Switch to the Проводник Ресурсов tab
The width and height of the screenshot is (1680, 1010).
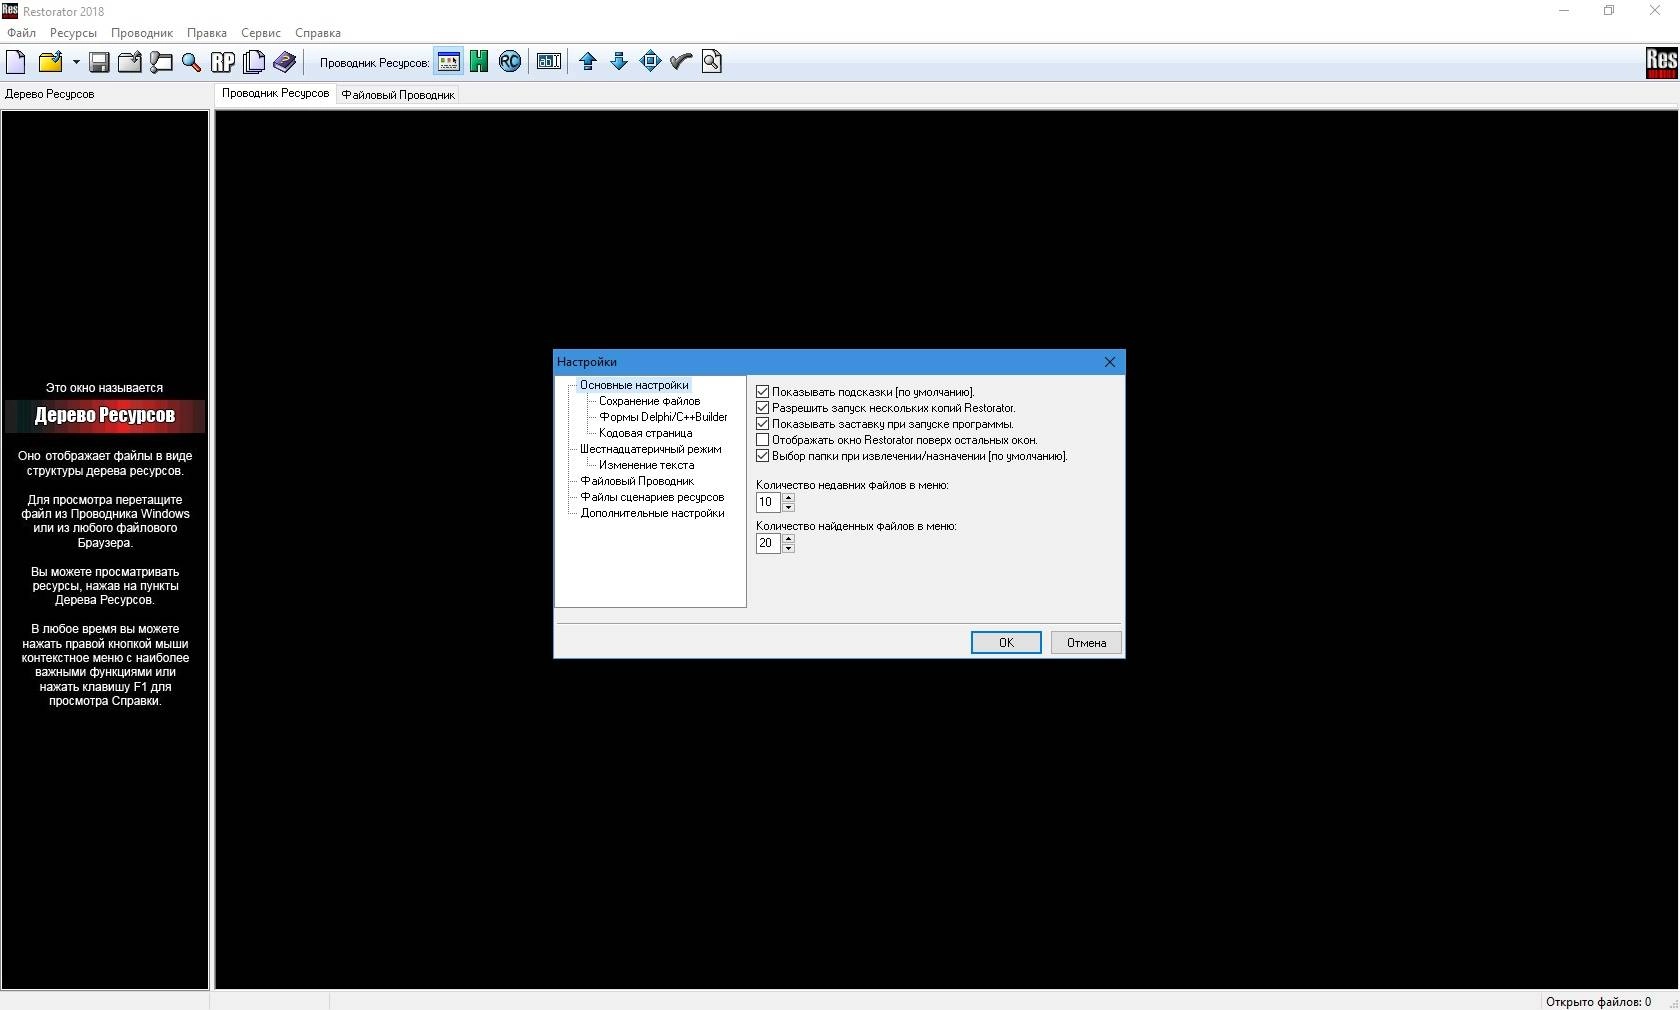coord(275,93)
